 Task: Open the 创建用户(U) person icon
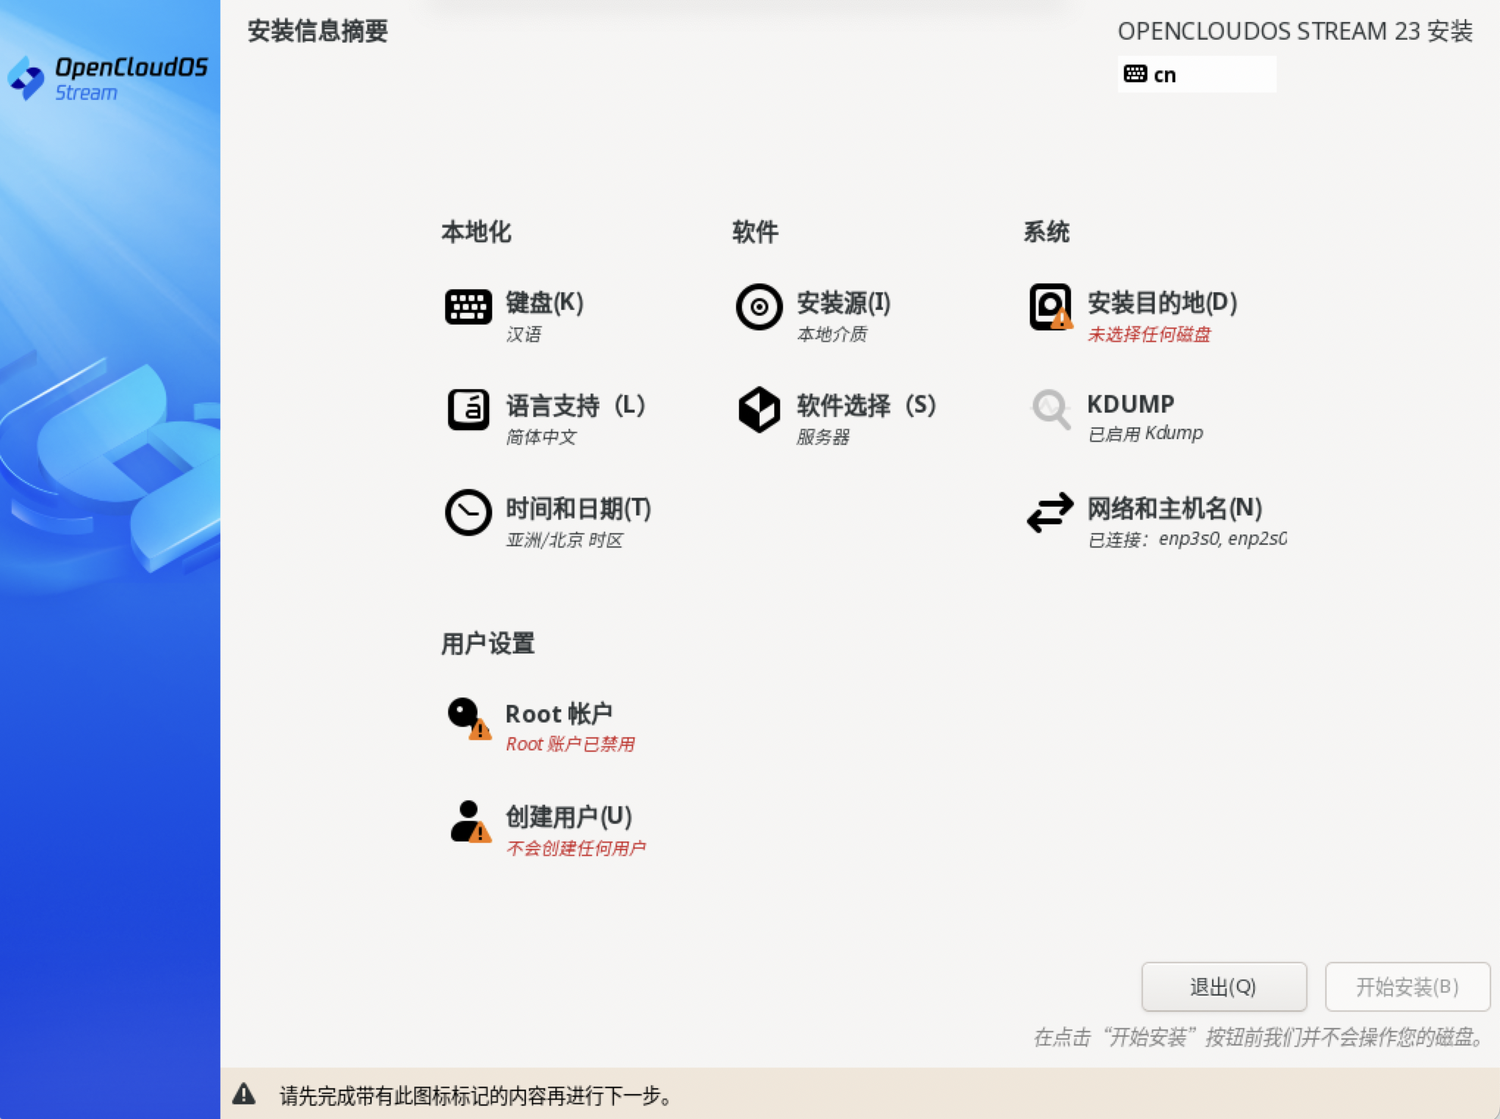tap(469, 821)
